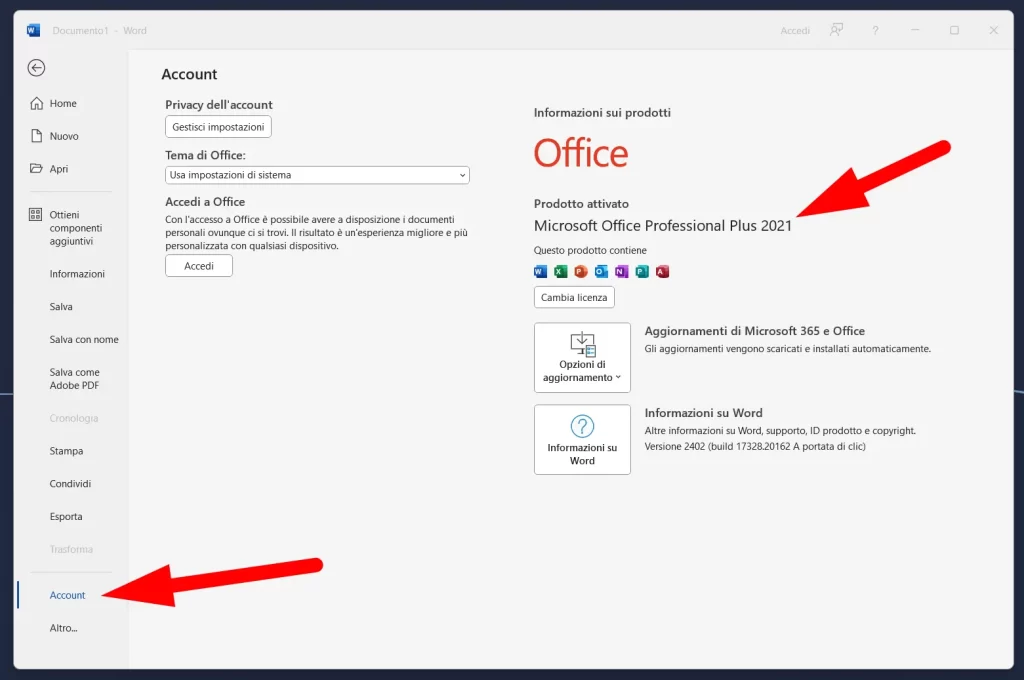Click the Word logo in the title bar
1024x680 pixels.
33,30
